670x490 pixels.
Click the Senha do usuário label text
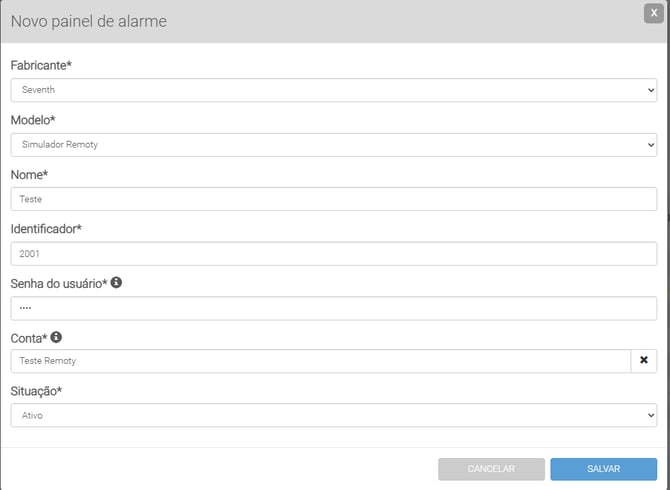(x=58, y=283)
